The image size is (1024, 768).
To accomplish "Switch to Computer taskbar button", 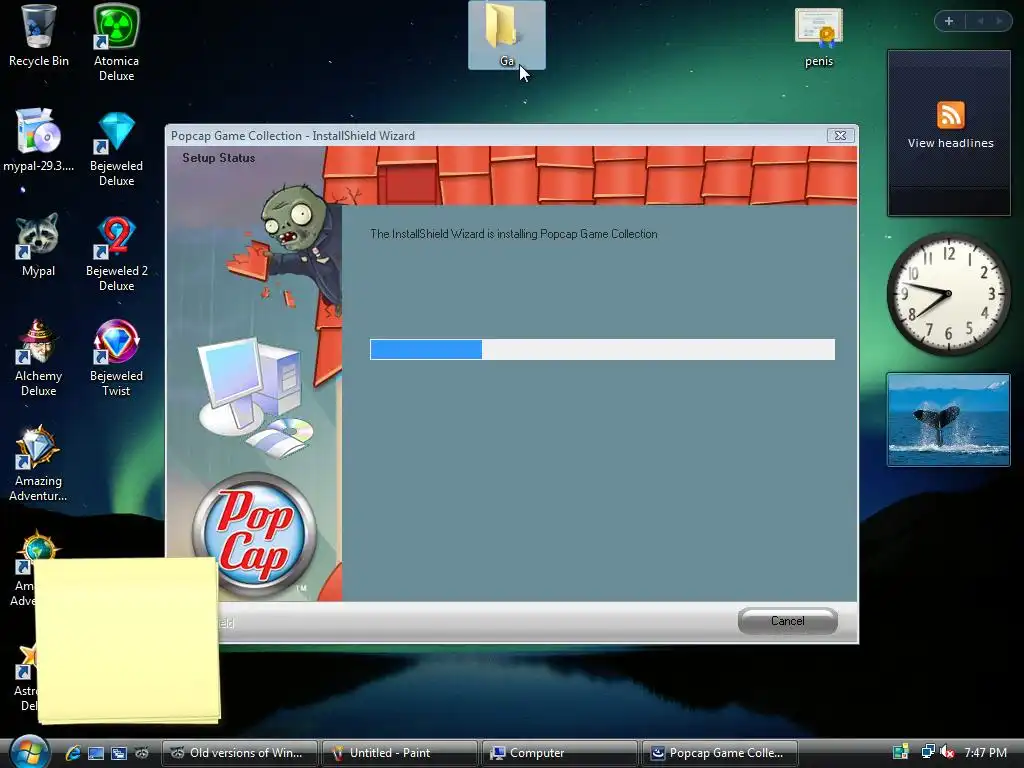I will pyautogui.click(x=560, y=753).
